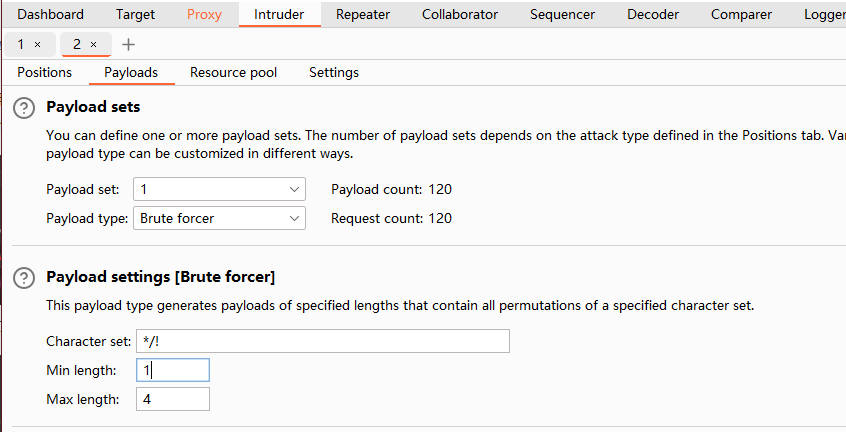
Task: Open the Resource pool tab
Action: [x=233, y=73]
